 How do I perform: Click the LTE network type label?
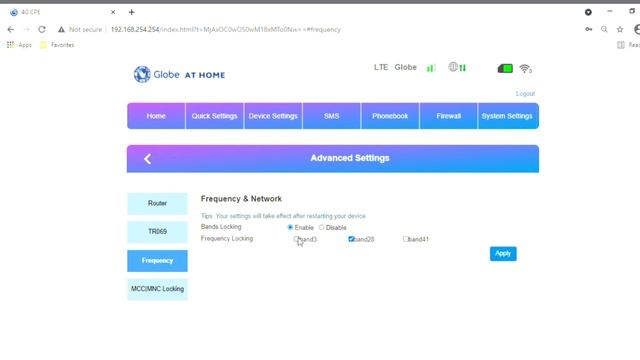(381, 67)
